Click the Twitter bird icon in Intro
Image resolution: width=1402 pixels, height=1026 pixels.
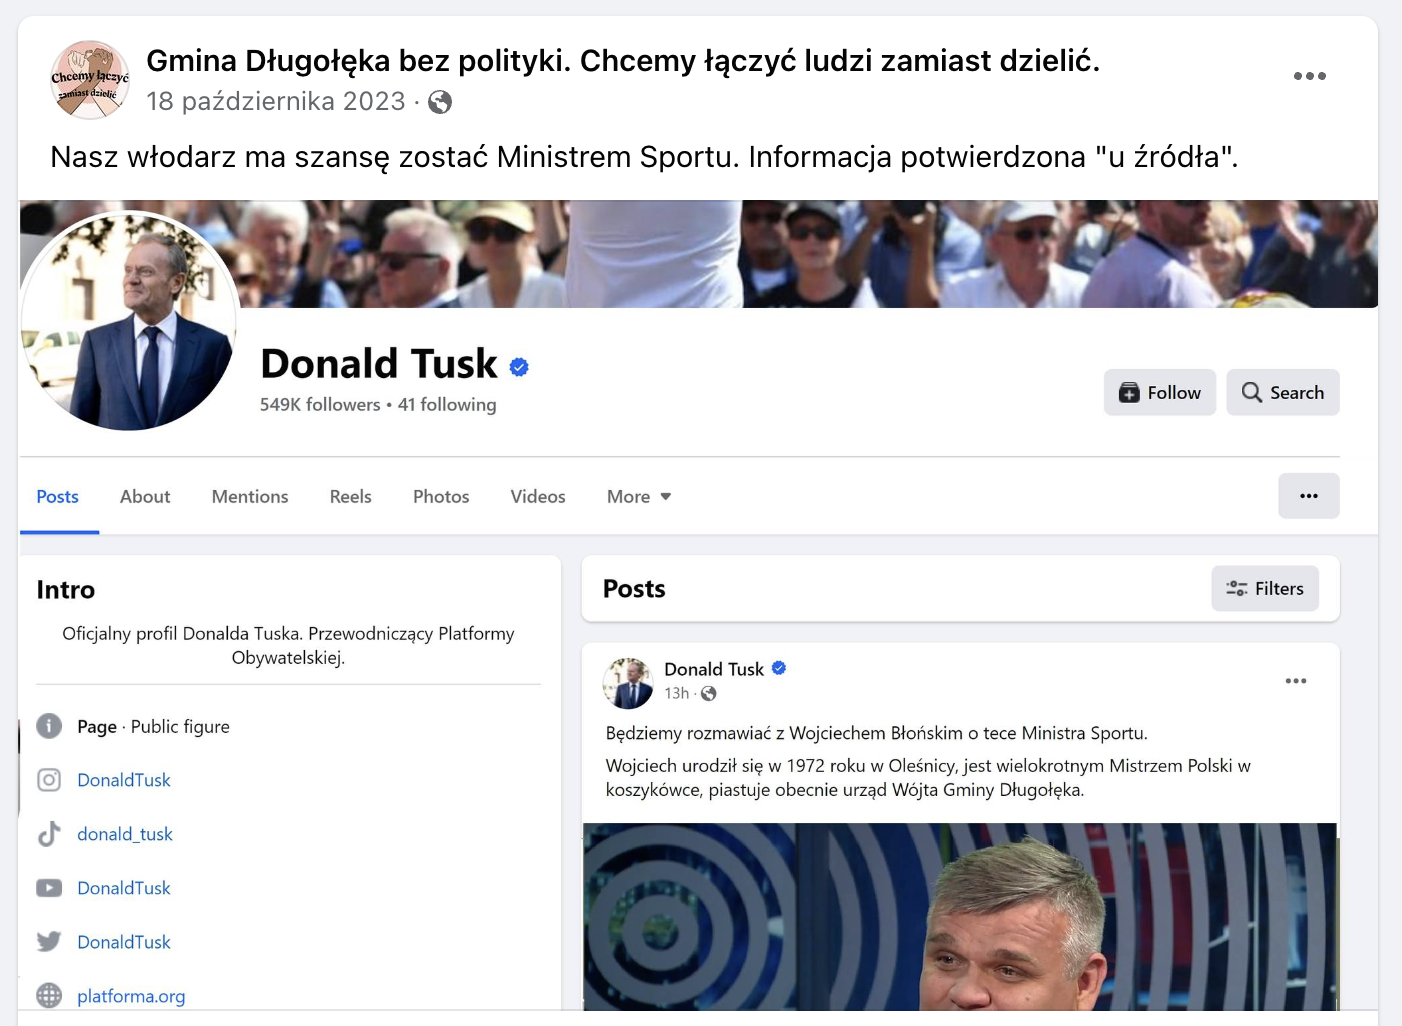click(x=49, y=942)
